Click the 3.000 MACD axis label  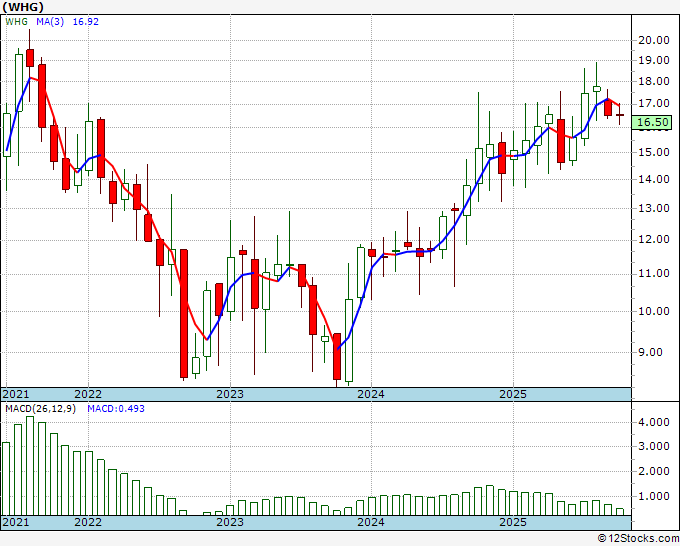[x=654, y=447]
